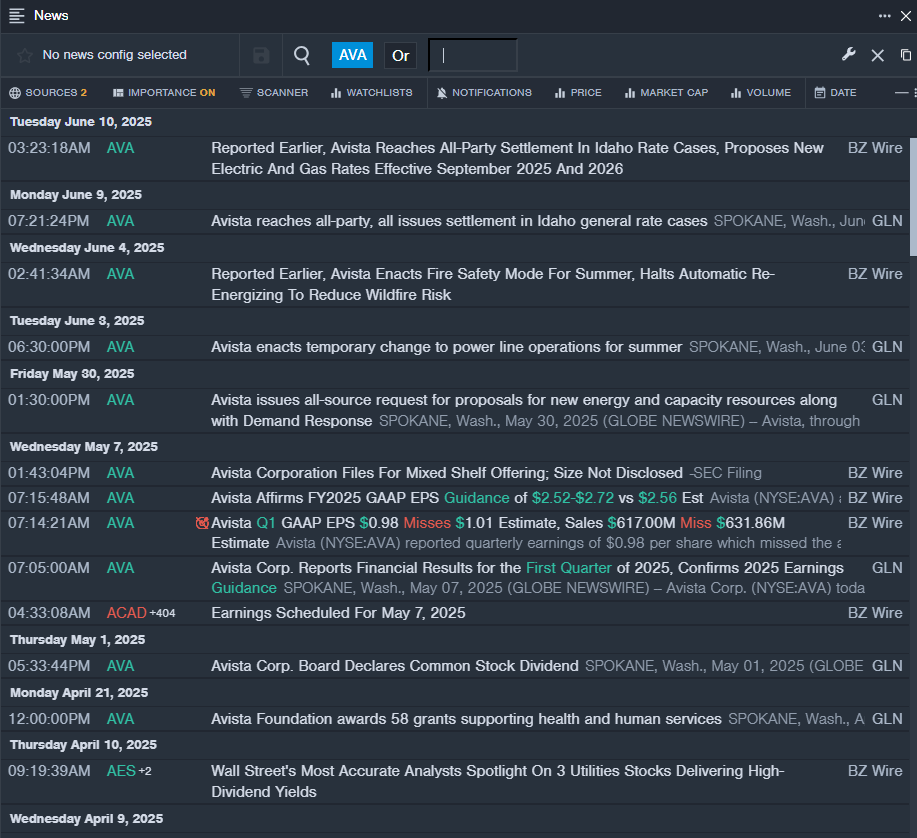Click GLN source on the Dividend row
The height and width of the screenshot is (838, 917).
887,666
